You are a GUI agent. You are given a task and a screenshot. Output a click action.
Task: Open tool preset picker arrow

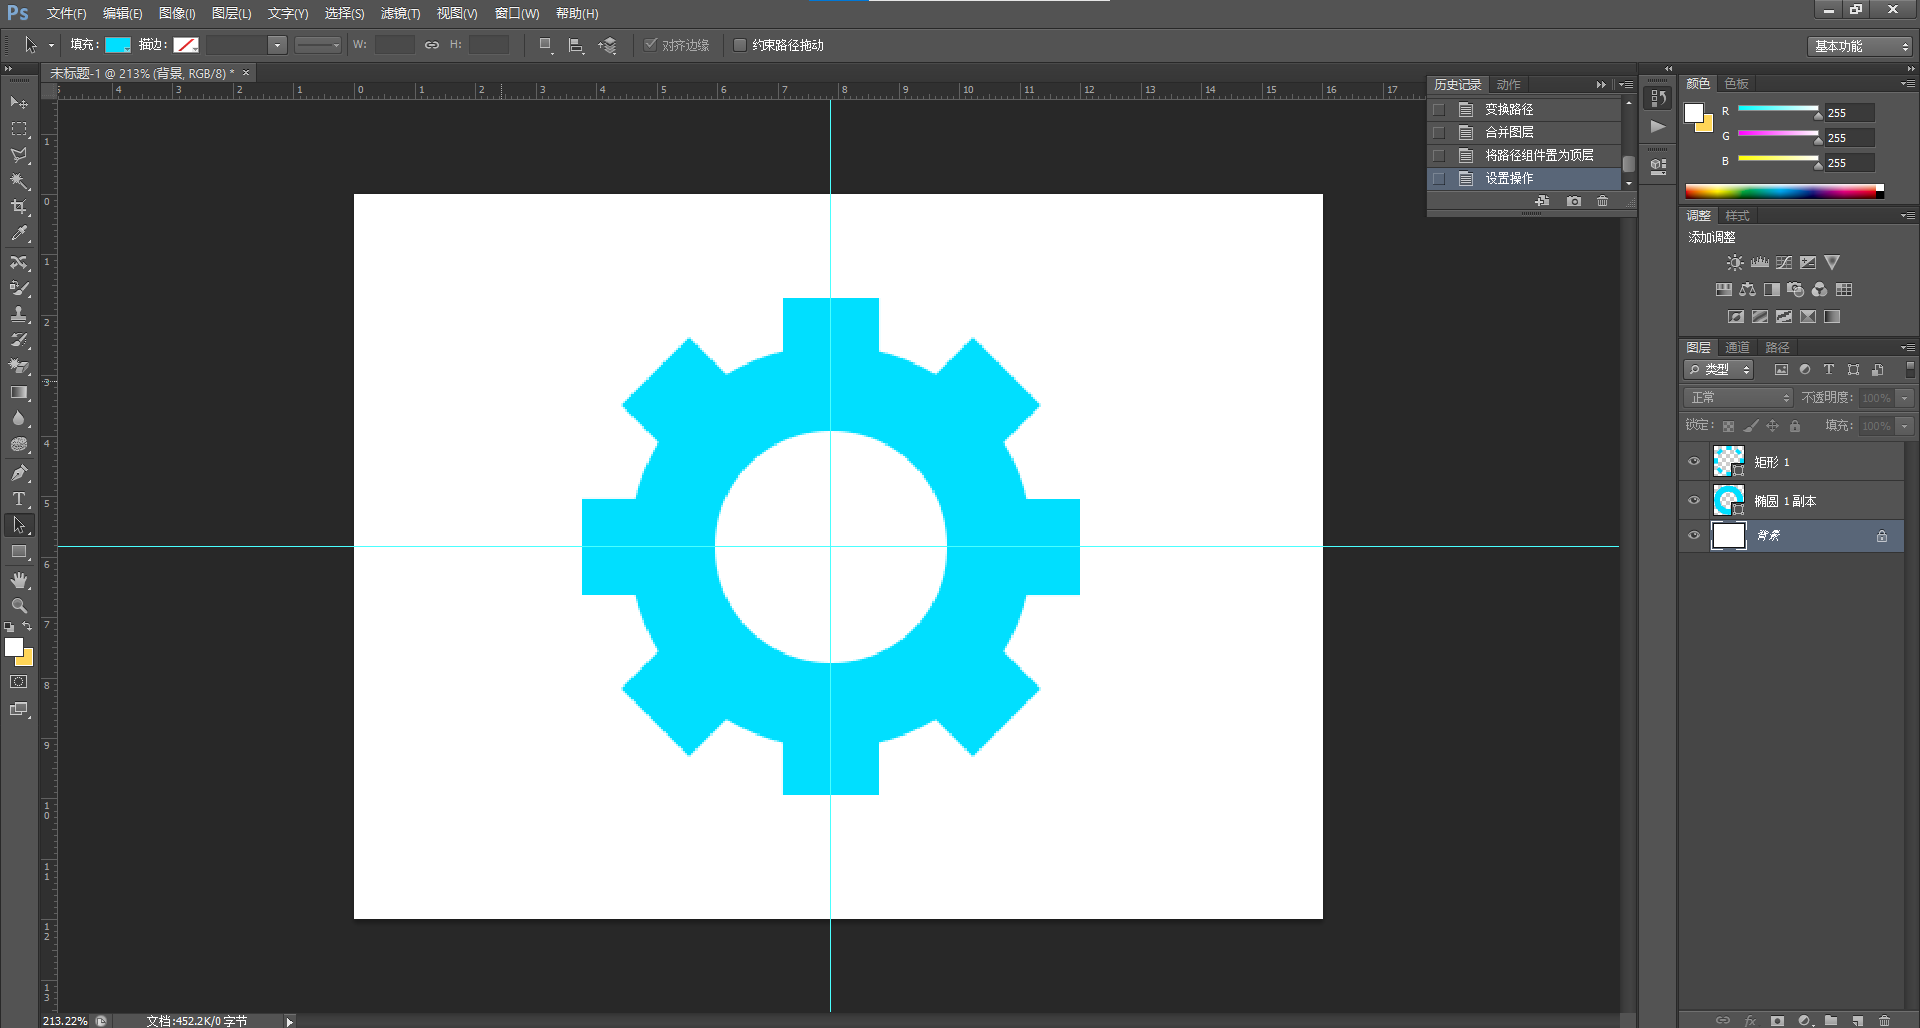(x=51, y=45)
